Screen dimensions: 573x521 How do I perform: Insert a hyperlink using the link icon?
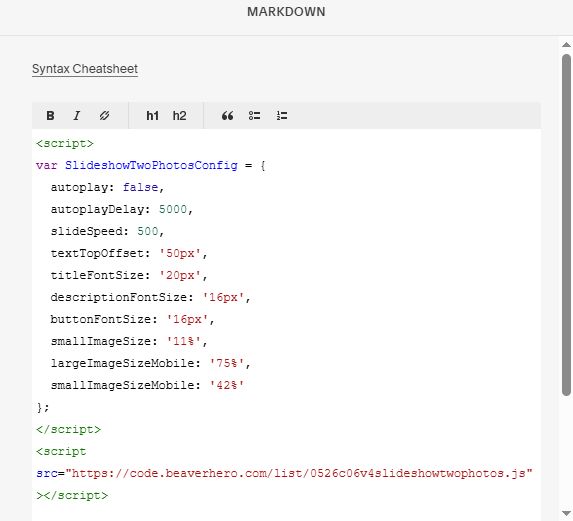[104, 116]
